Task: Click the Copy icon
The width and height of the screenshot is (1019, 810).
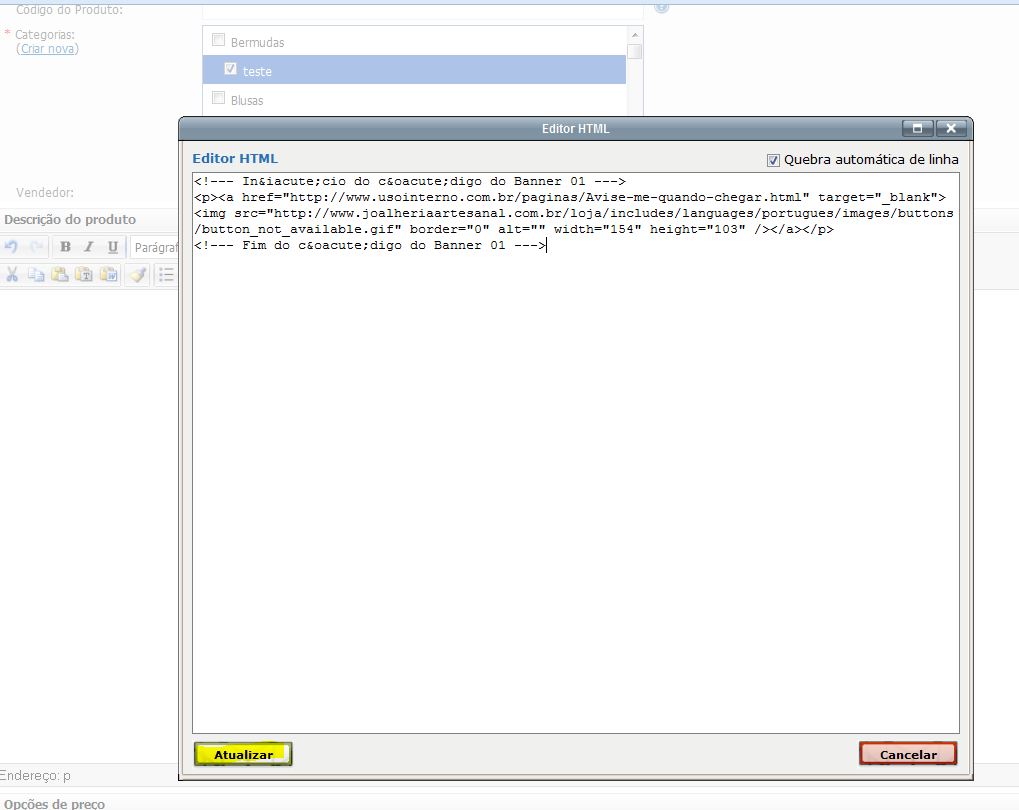Action: point(36,274)
